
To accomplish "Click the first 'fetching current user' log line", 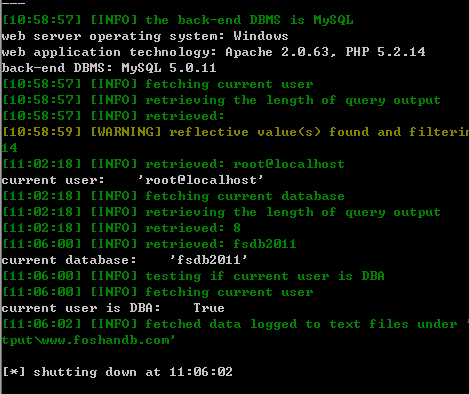I will pyautogui.click(x=157, y=84).
